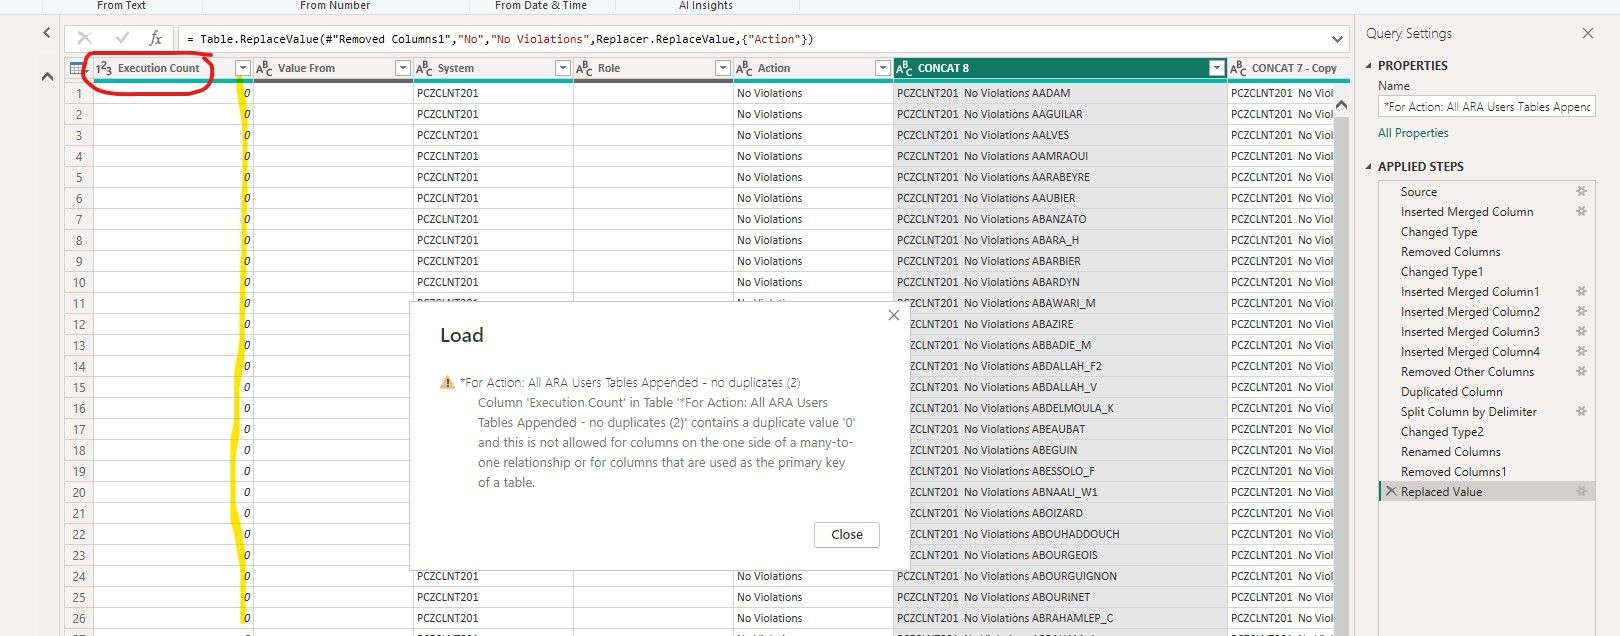Change data type icon of CONCAT 7 - Copy column

[x=1238, y=68]
